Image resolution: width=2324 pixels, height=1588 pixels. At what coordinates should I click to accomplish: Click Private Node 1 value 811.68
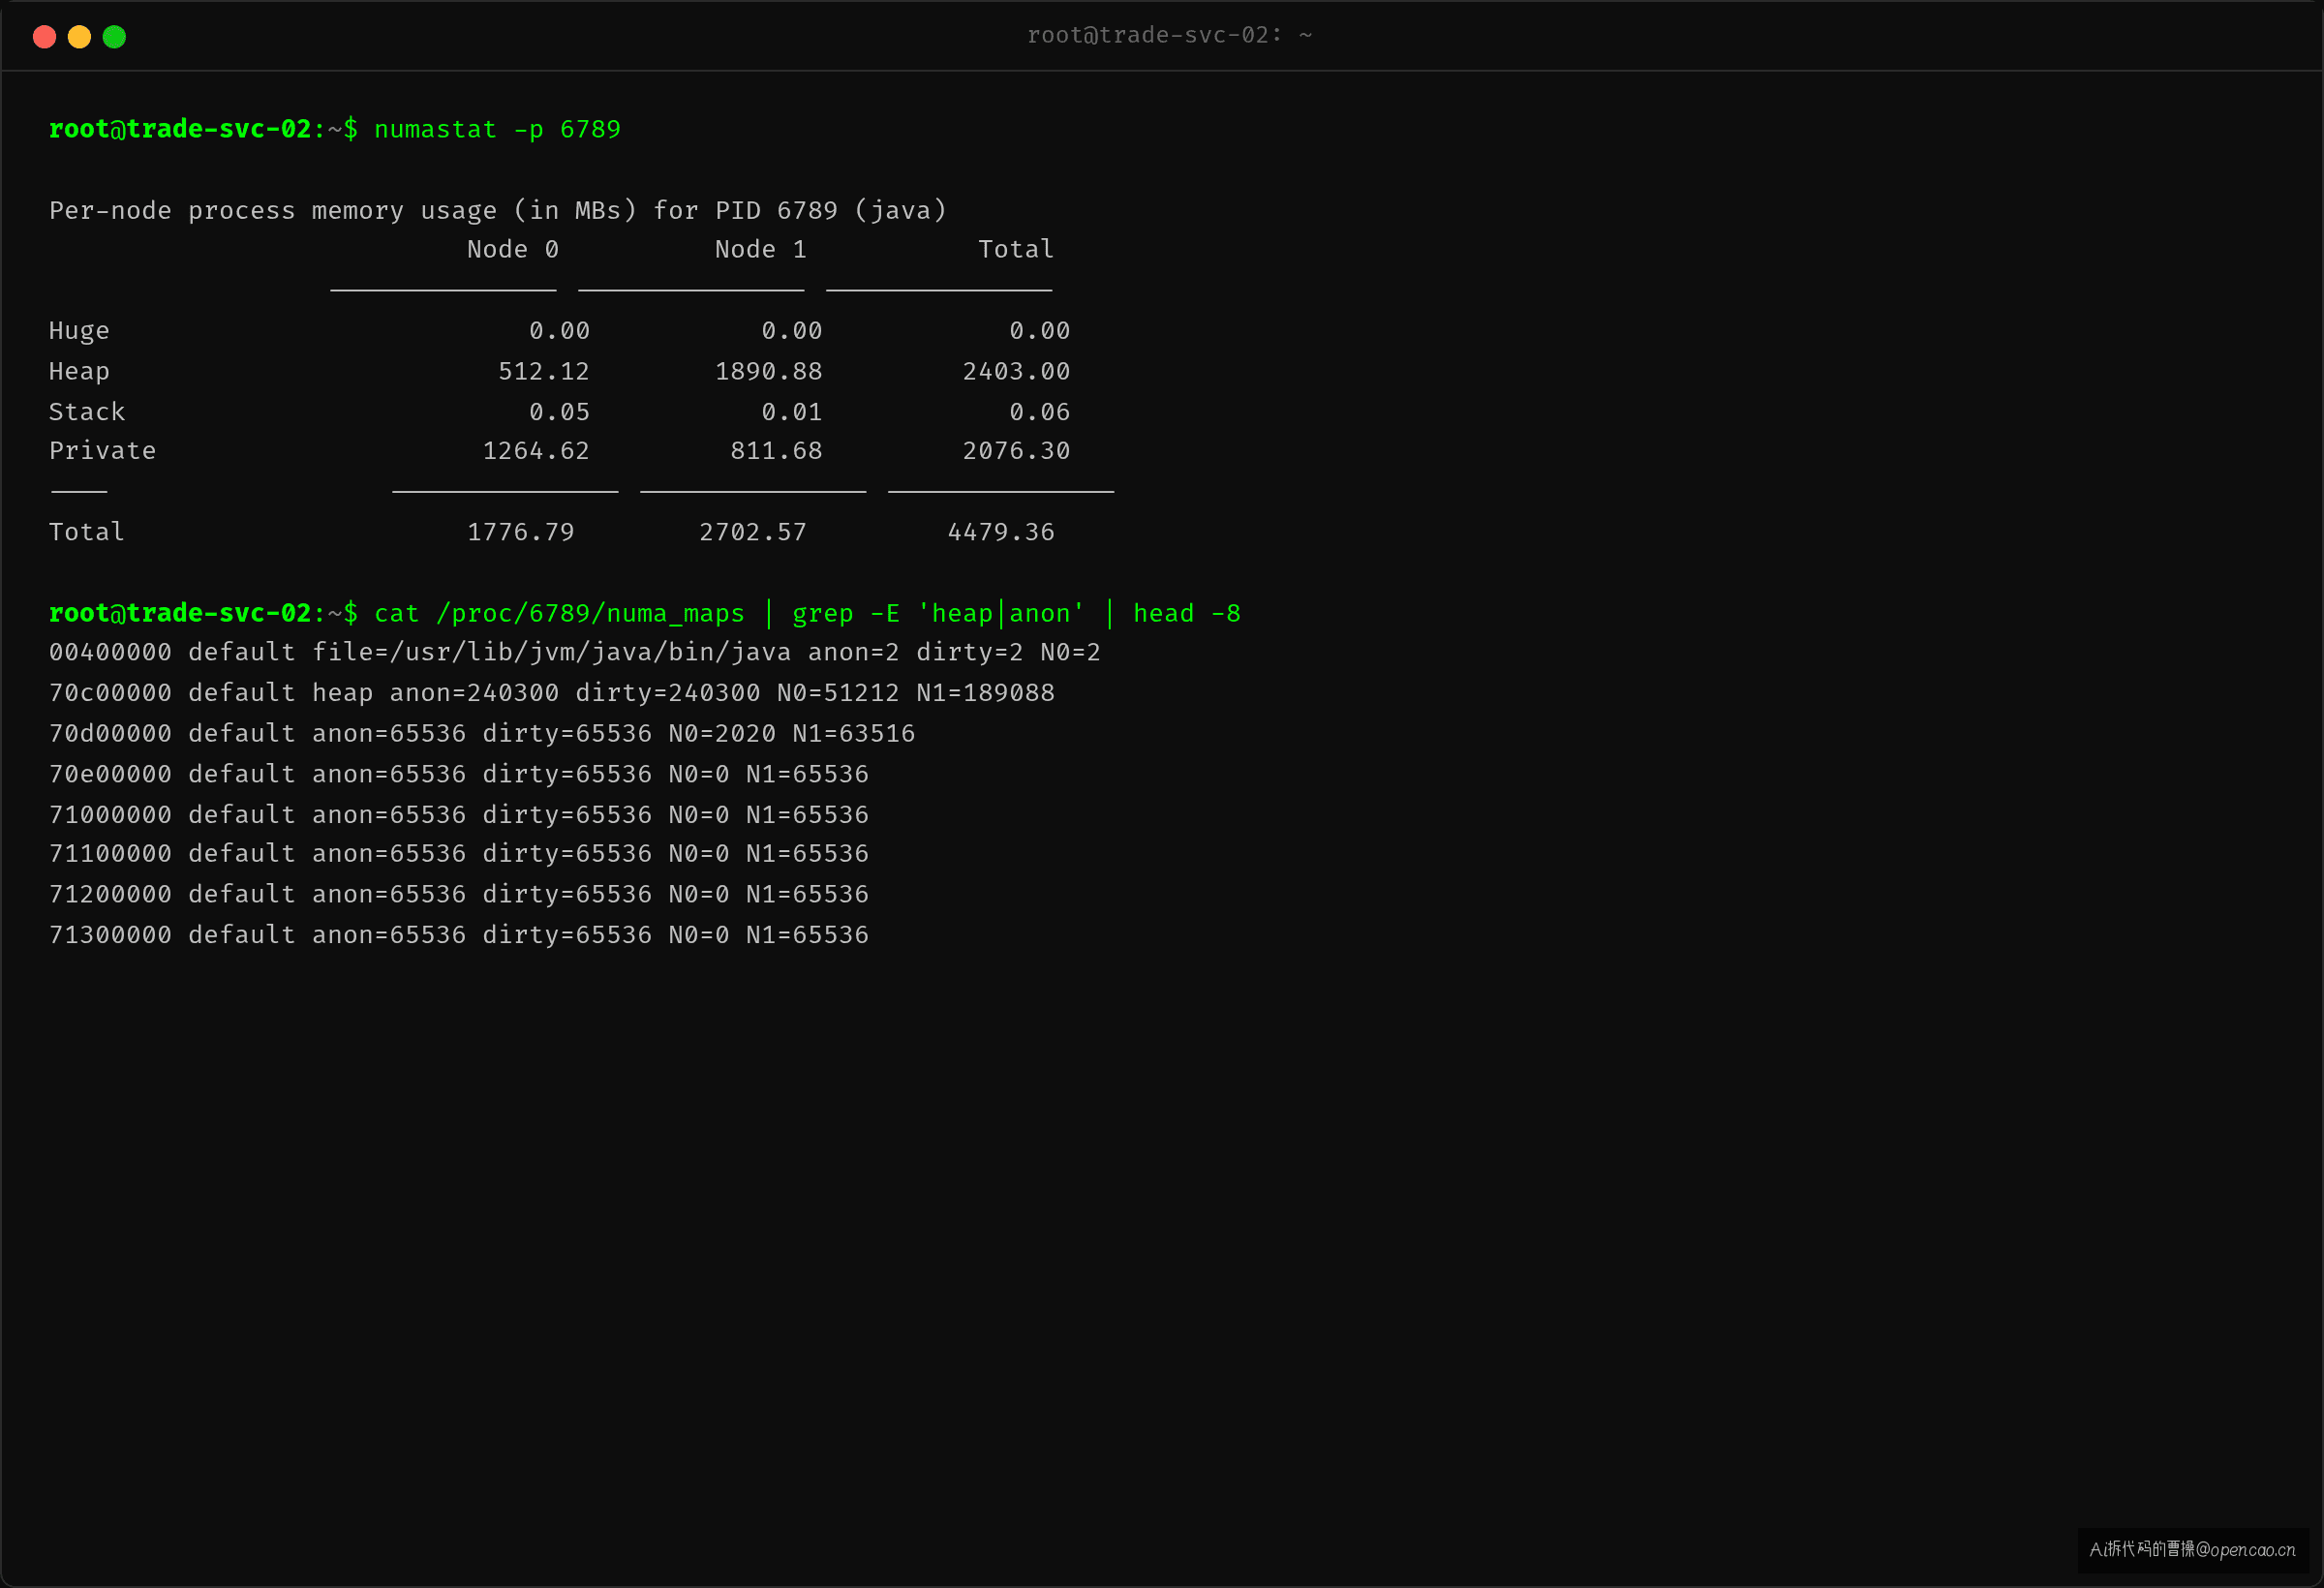[776, 451]
